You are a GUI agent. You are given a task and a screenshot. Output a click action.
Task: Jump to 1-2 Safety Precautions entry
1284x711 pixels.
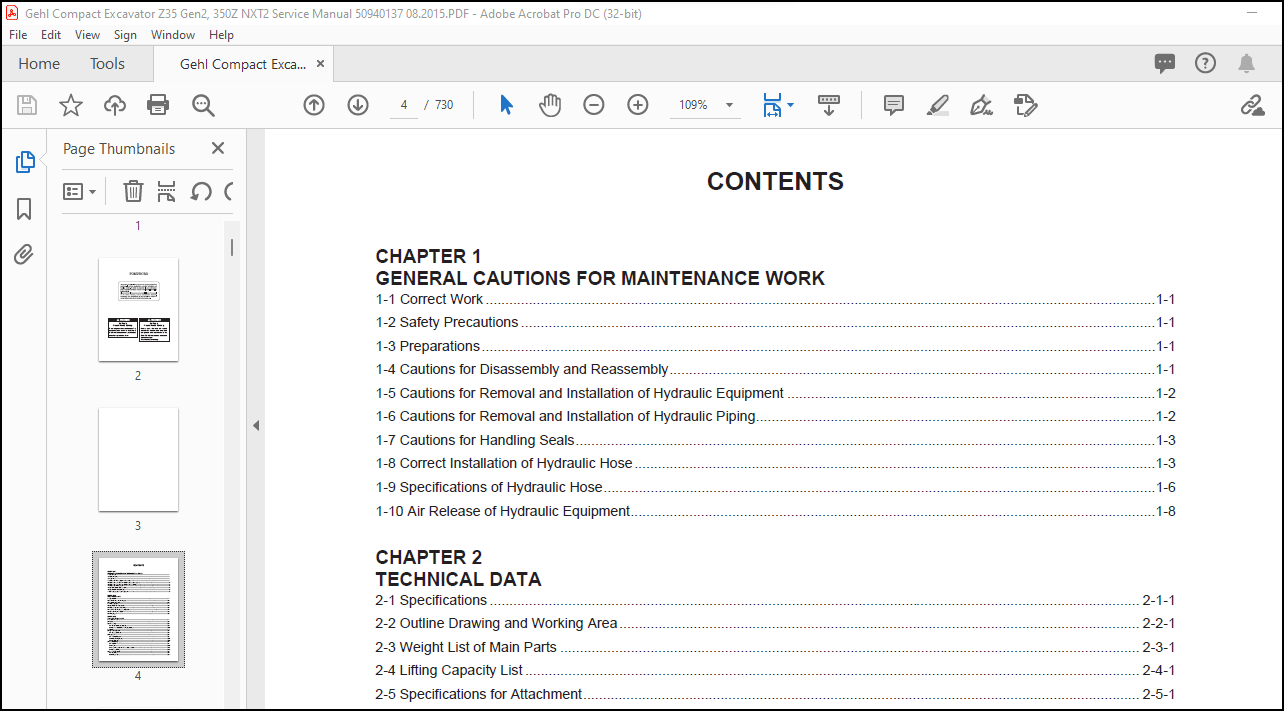click(x=775, y=322)
